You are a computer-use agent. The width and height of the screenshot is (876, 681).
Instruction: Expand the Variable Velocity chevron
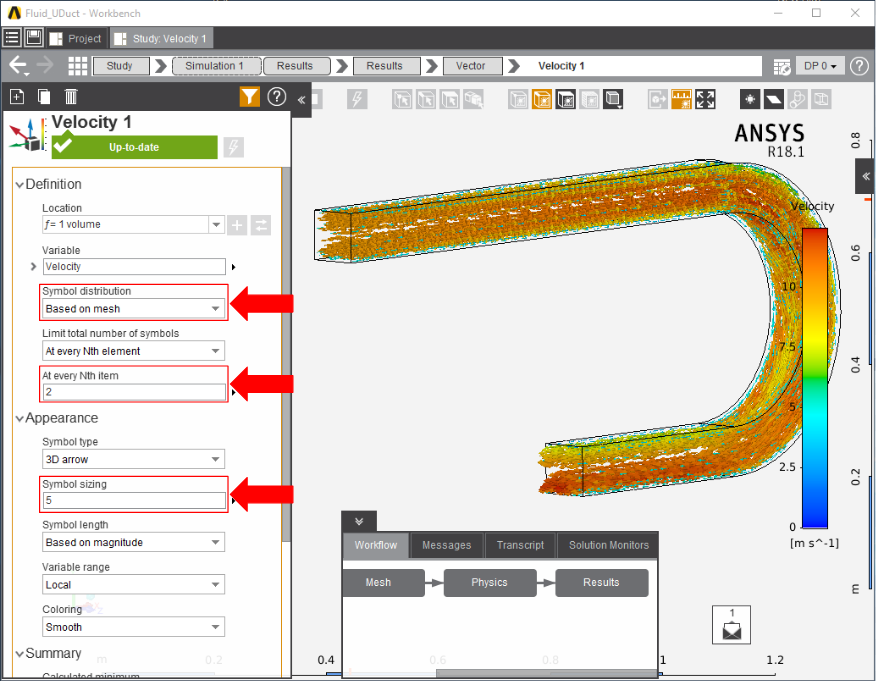(x=34, y=267)
